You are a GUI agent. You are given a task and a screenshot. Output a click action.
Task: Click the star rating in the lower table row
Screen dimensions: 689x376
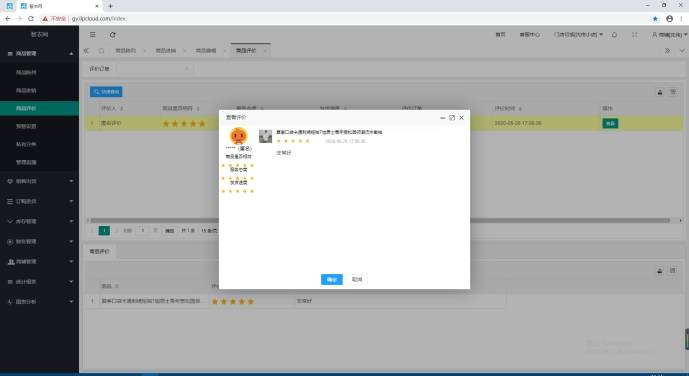[233, 301]
